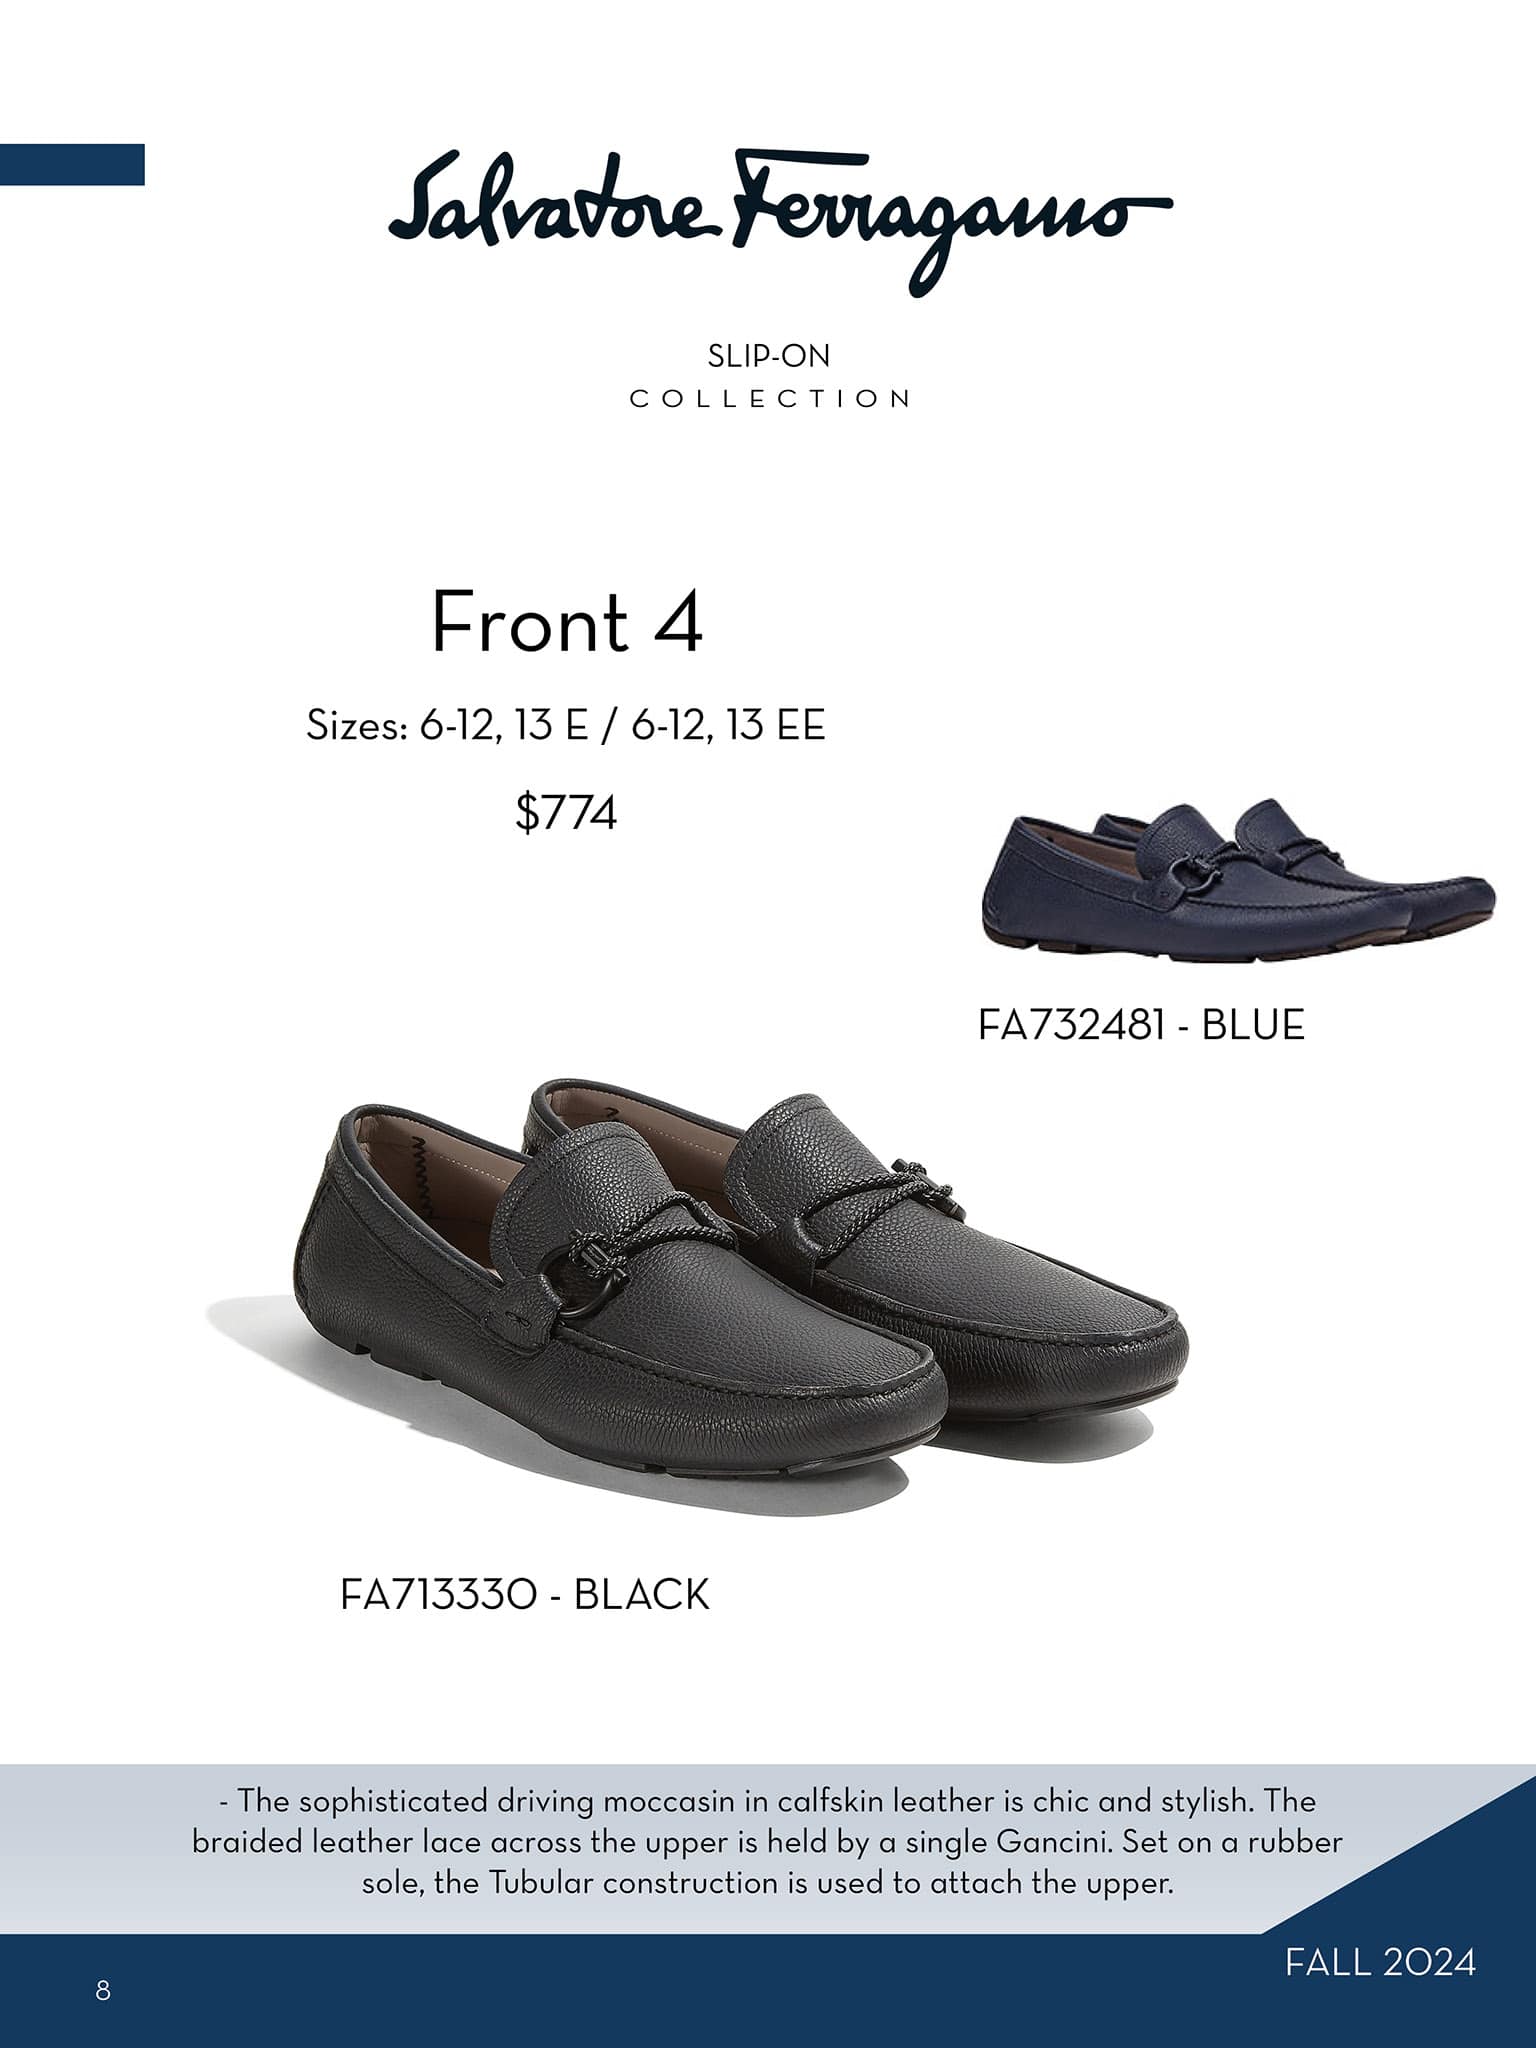Image resolution: width=1536 pixels, height=2048 pixels.
Task: Click the driving moccasin description paragraph
Action: coord(768,1841)
